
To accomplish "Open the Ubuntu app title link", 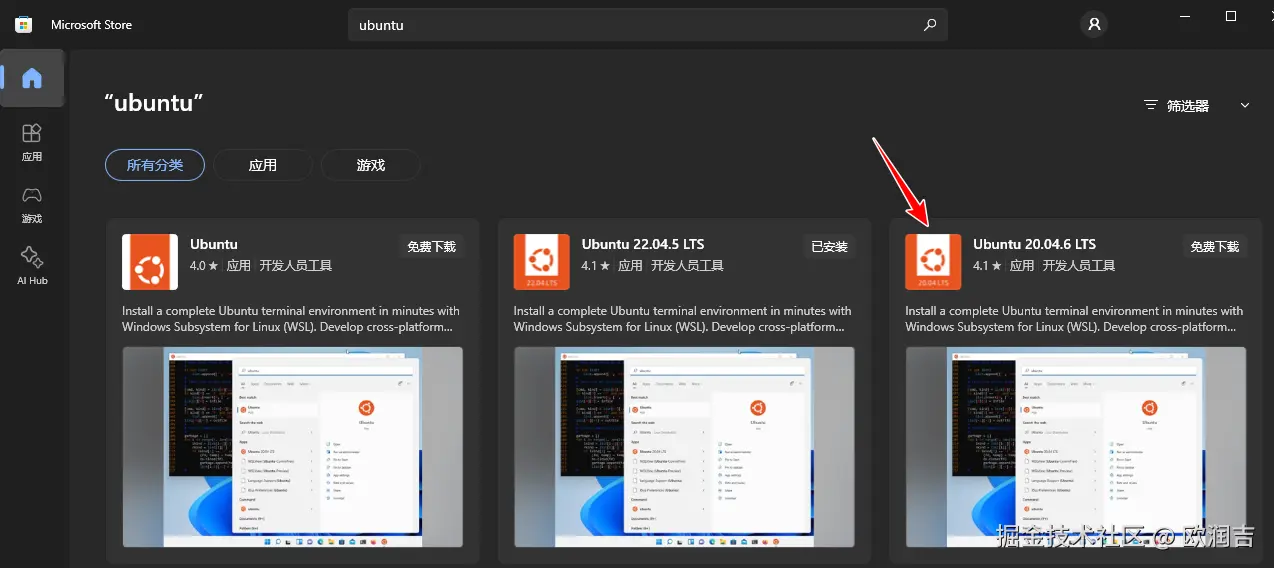I will click(214, 244).
